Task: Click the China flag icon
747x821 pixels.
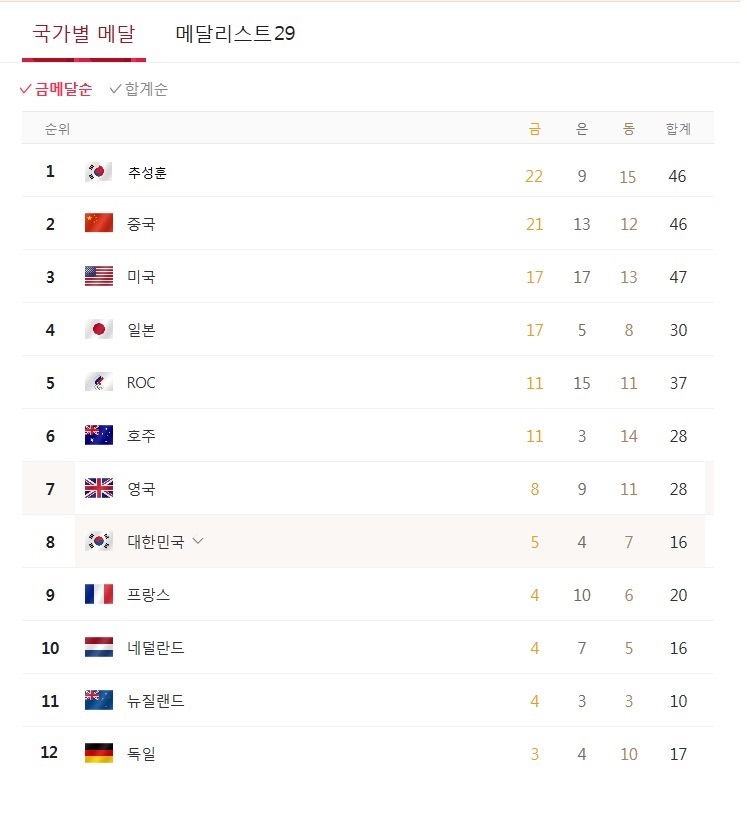Action: (99, 224)
